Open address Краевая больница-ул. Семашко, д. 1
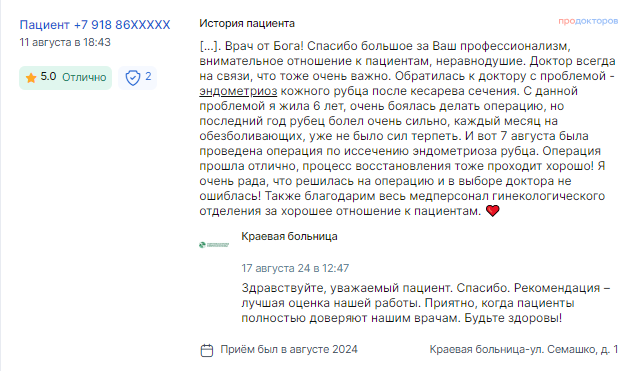633x371 pixels. [x=524, y=350]
